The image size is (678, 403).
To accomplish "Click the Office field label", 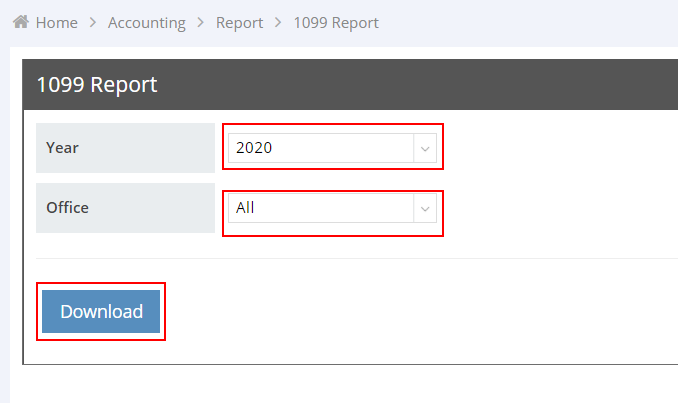I will [x=68, y=208].
